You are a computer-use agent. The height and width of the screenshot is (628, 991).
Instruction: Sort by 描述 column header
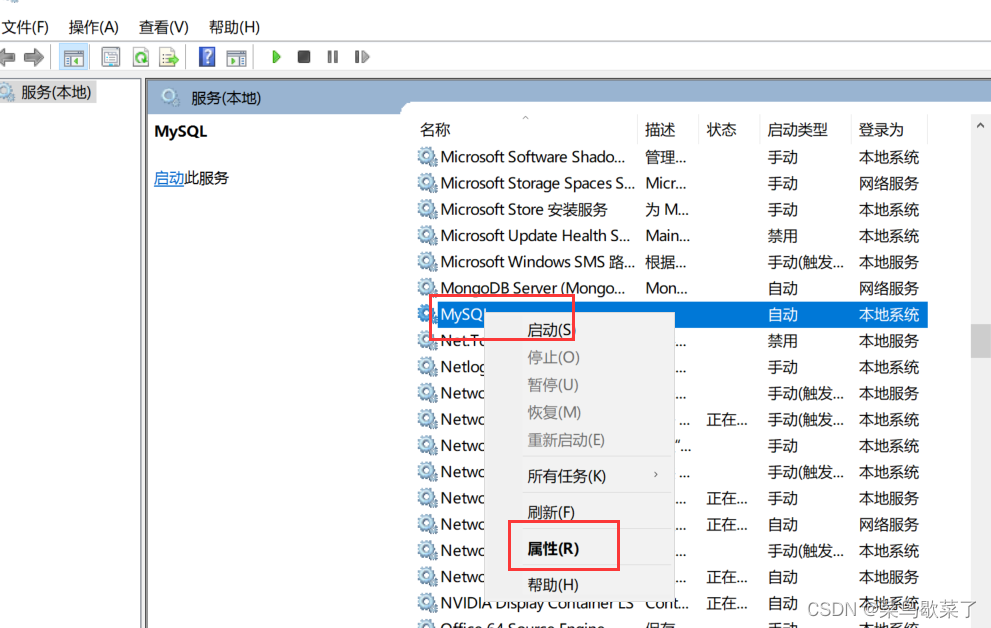click(x=660, y=130)
